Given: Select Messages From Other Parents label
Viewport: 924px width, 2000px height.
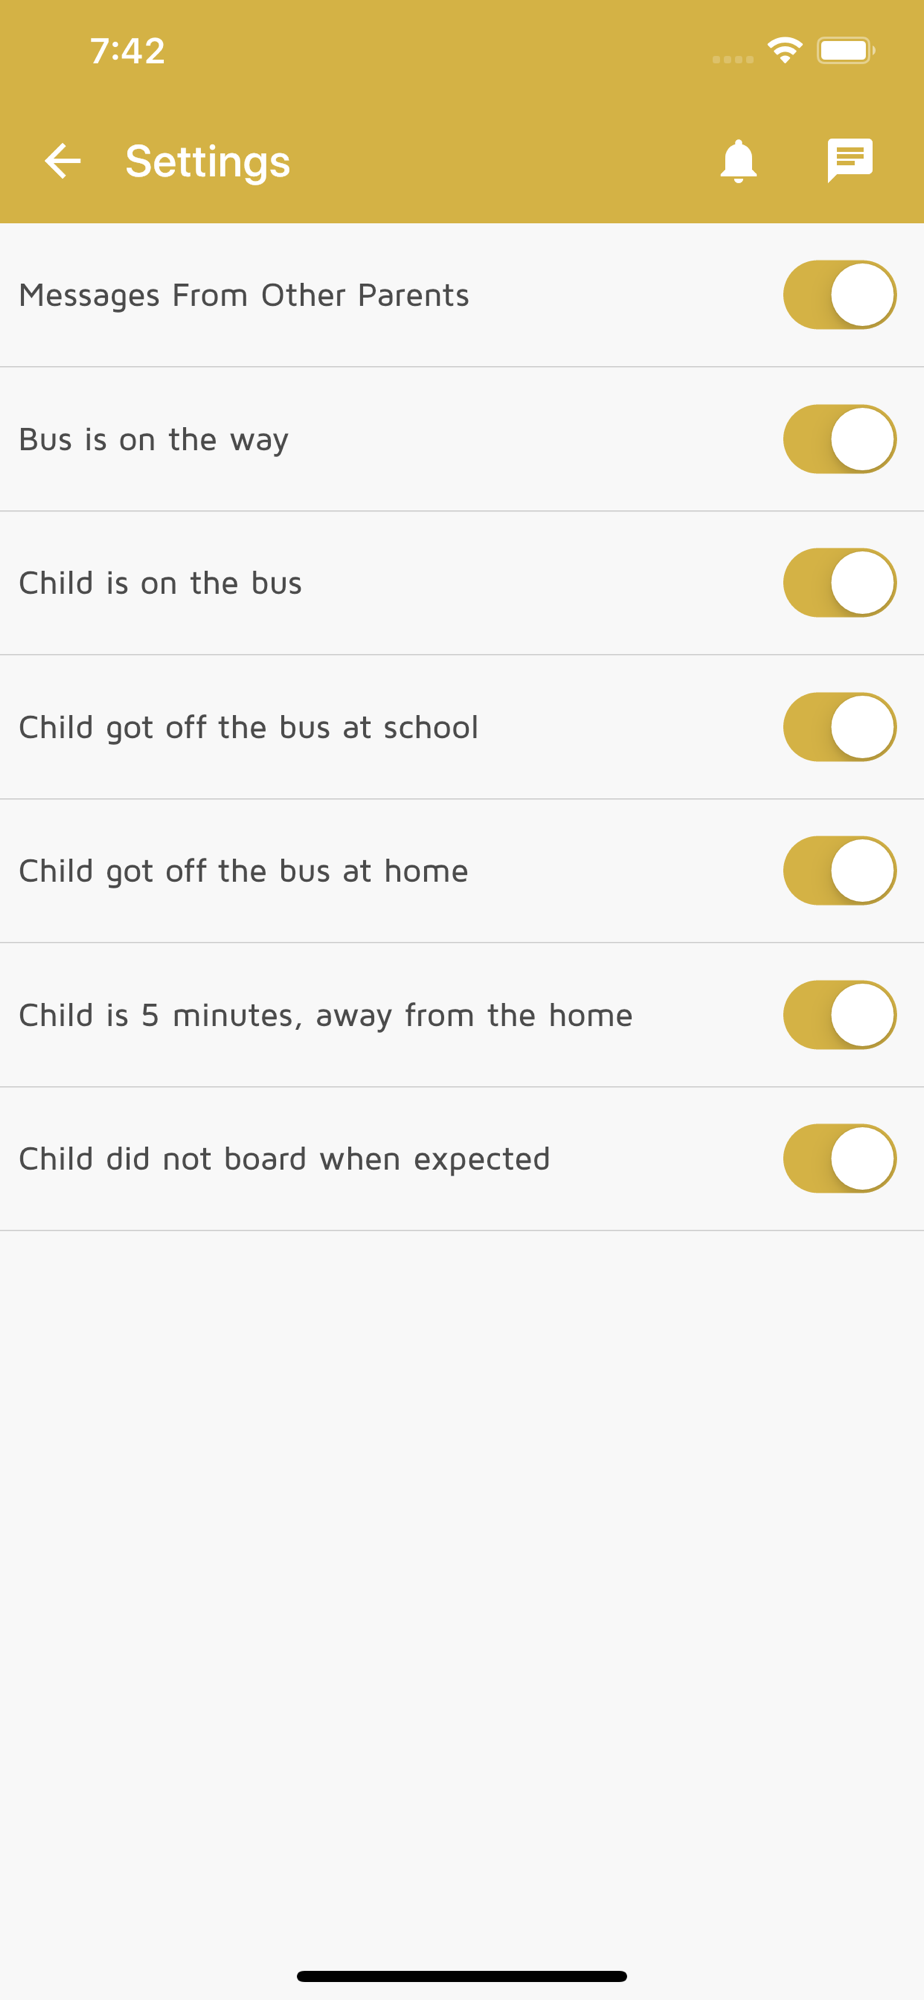Looking at the screenshot, I should pyautogui.click(x=244, y=296).
